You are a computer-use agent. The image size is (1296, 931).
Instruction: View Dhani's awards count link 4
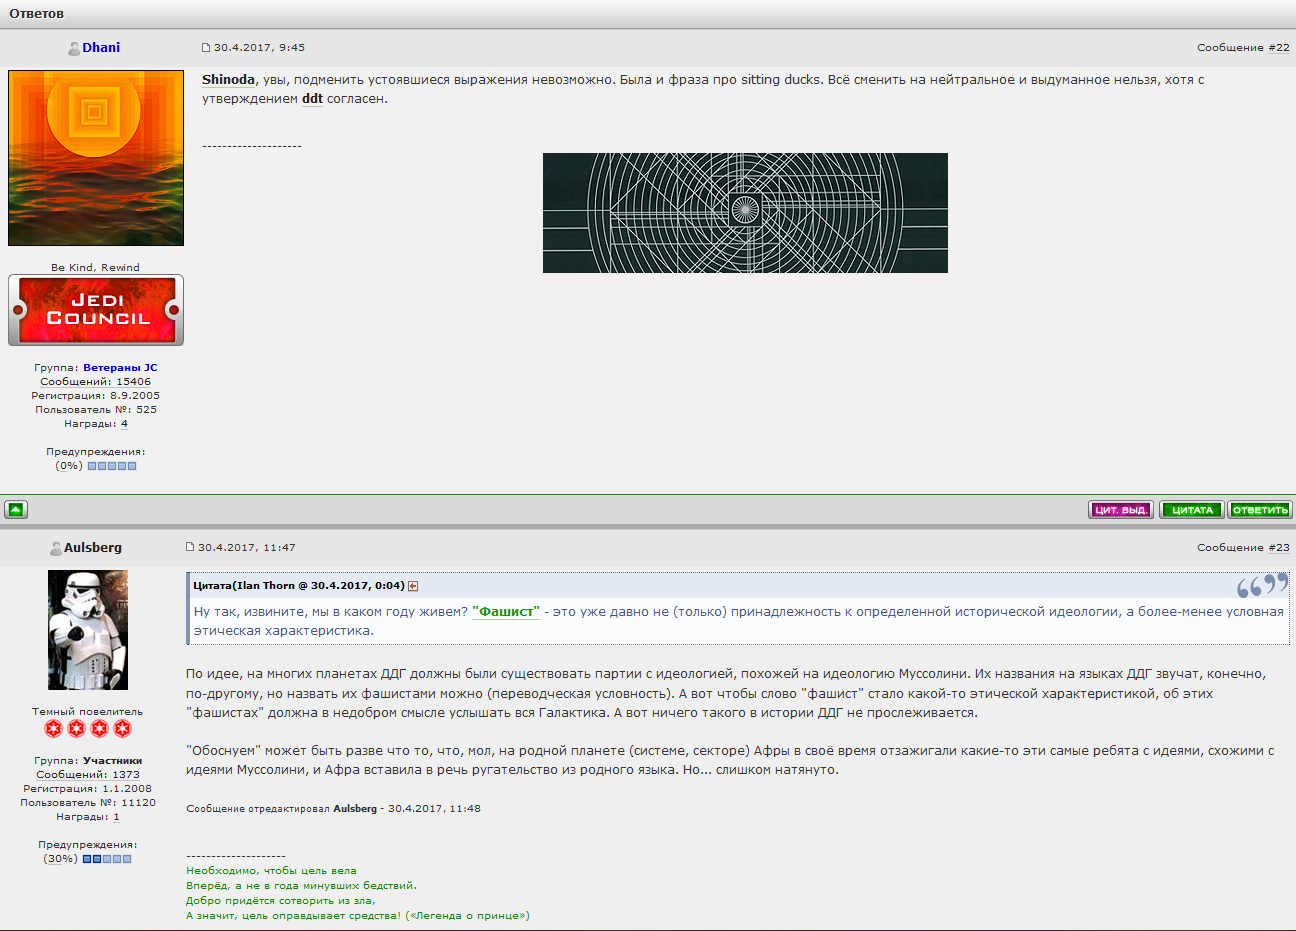tap(124, 424)
